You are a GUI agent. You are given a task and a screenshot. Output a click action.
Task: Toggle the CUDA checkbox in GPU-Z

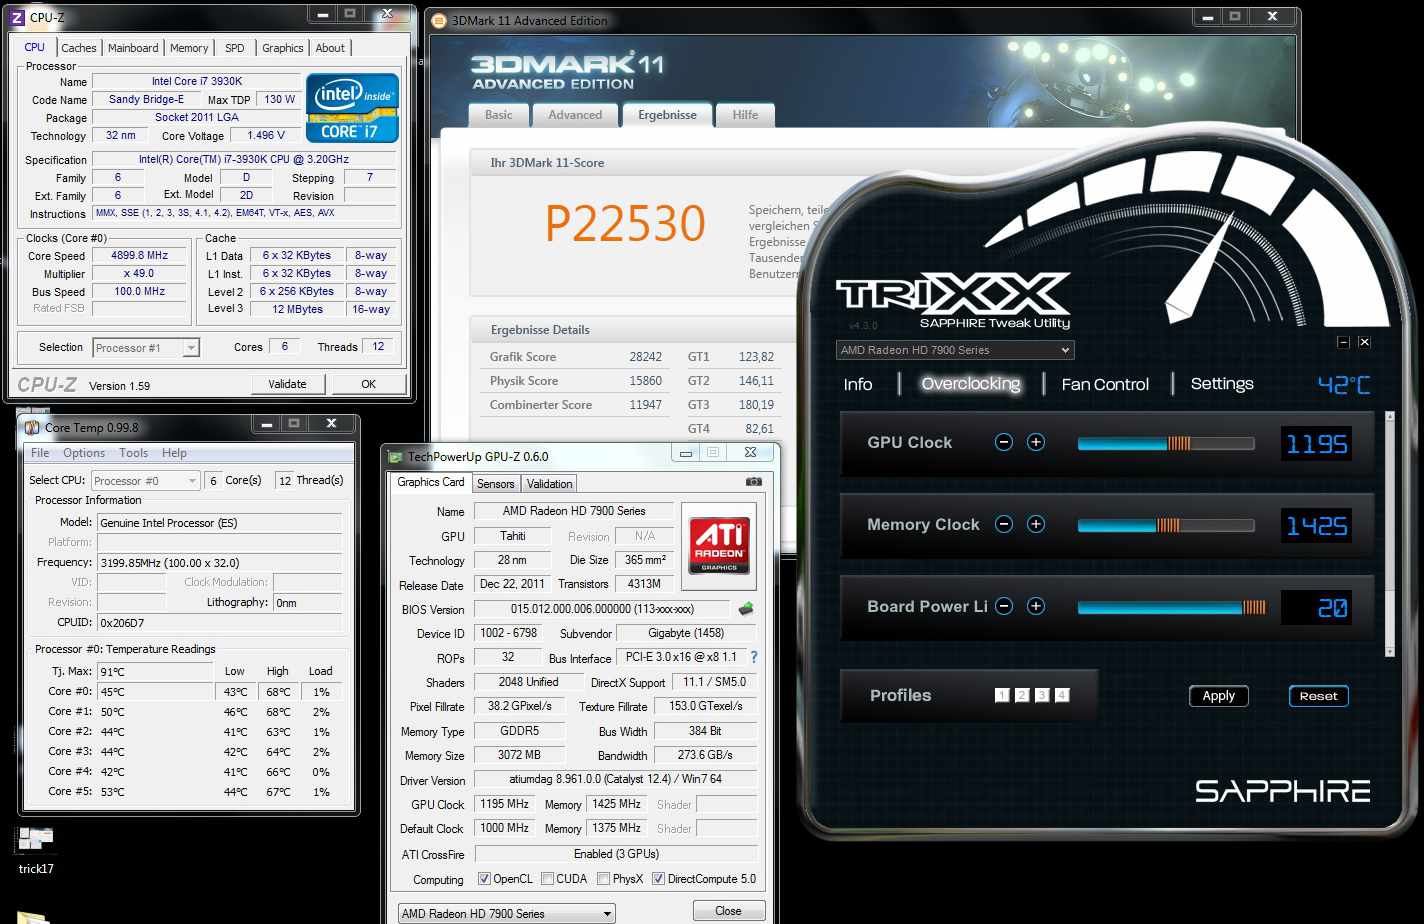[547, 879]
